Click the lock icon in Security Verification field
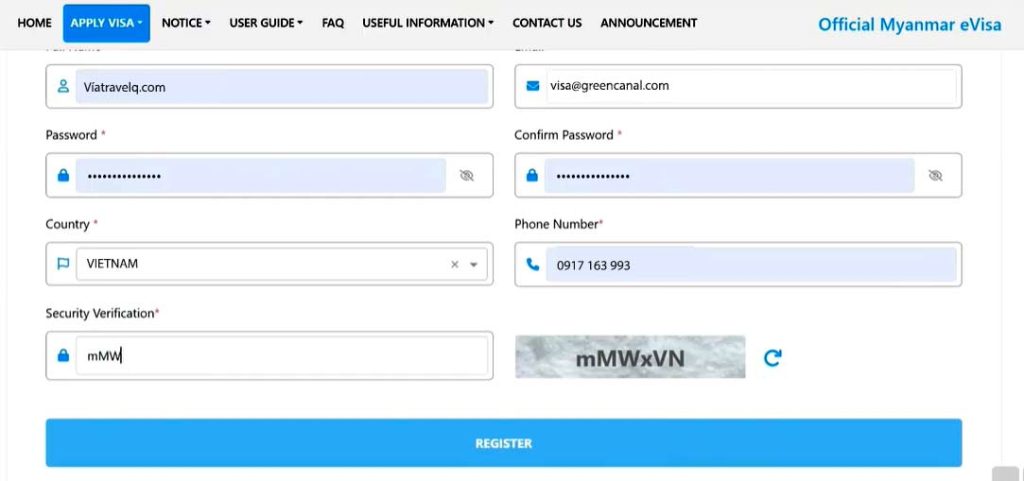 (x=63, y=355)
